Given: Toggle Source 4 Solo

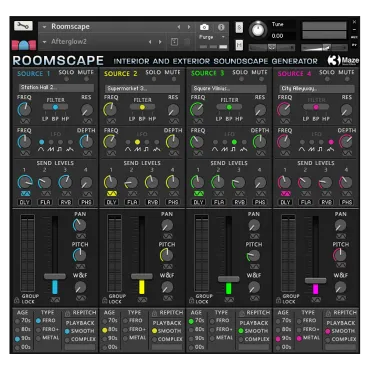Looking at the screenshot, I should [x=327, y=79].
